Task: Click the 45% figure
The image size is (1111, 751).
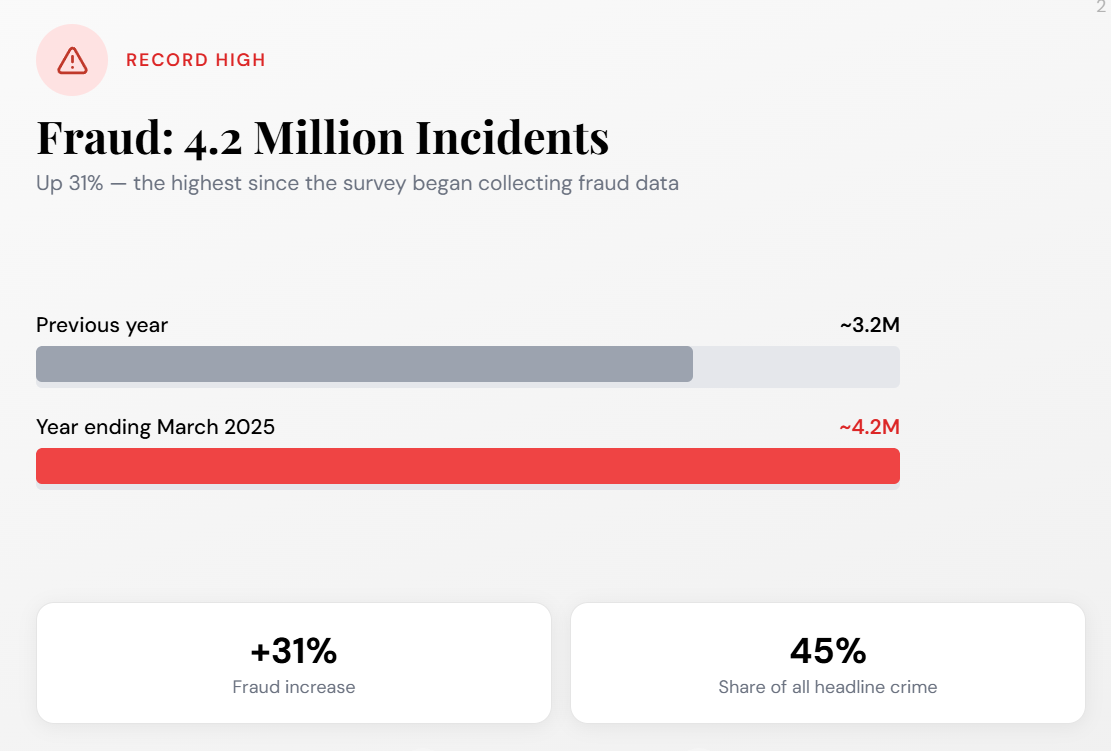Action: click(x=828, y=650)
